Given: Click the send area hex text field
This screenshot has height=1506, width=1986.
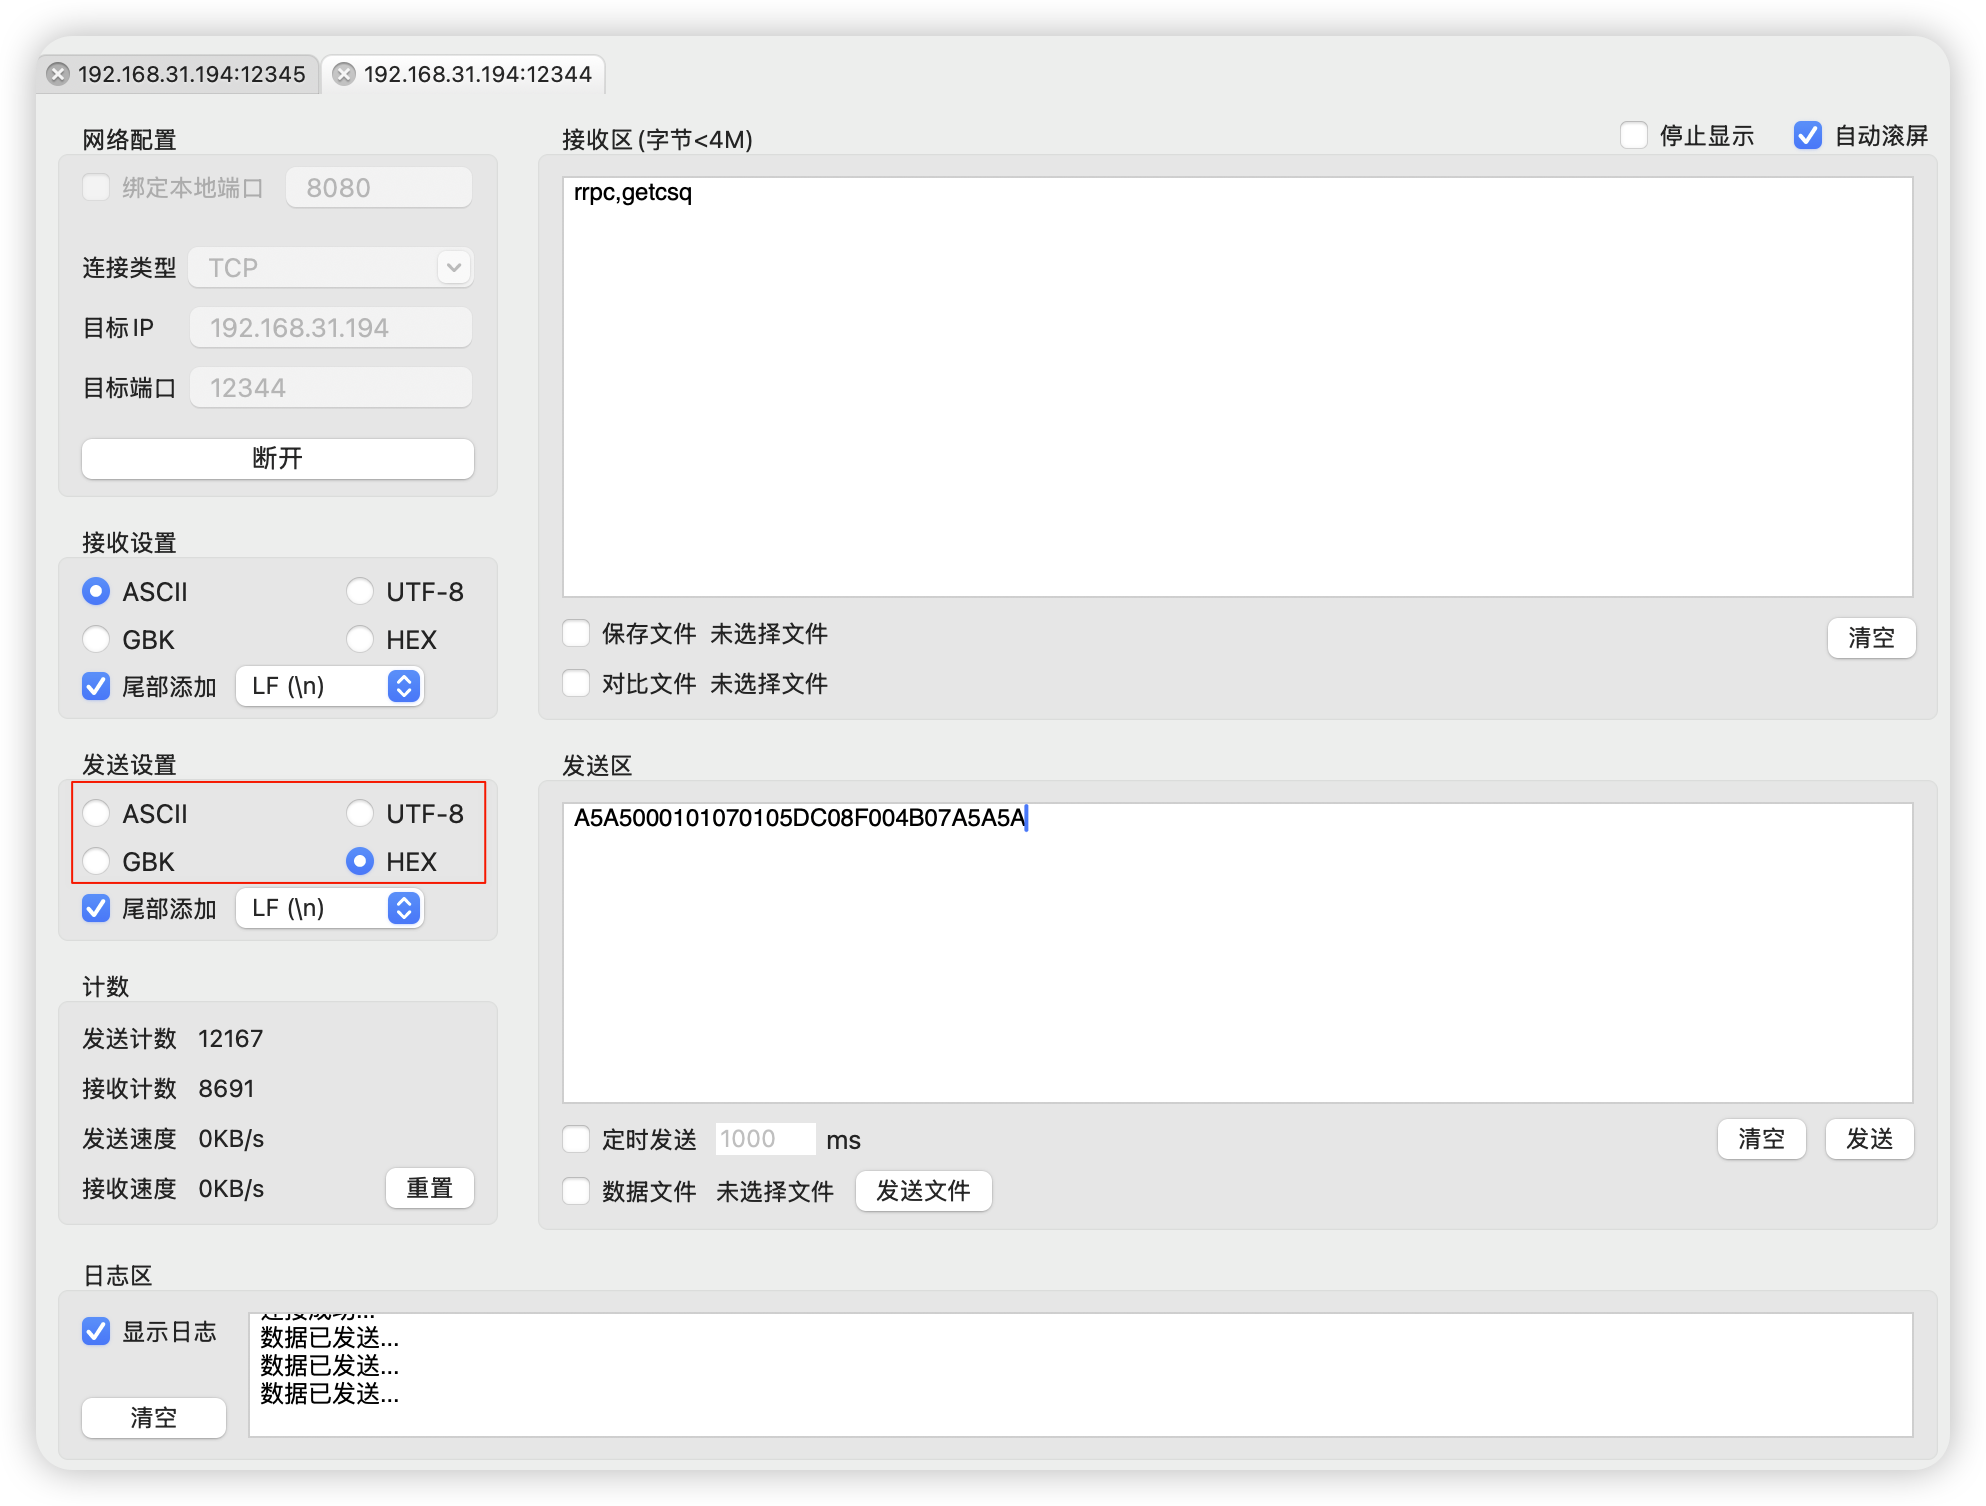Looking at the screenshot, I should tap(1236, 951).
